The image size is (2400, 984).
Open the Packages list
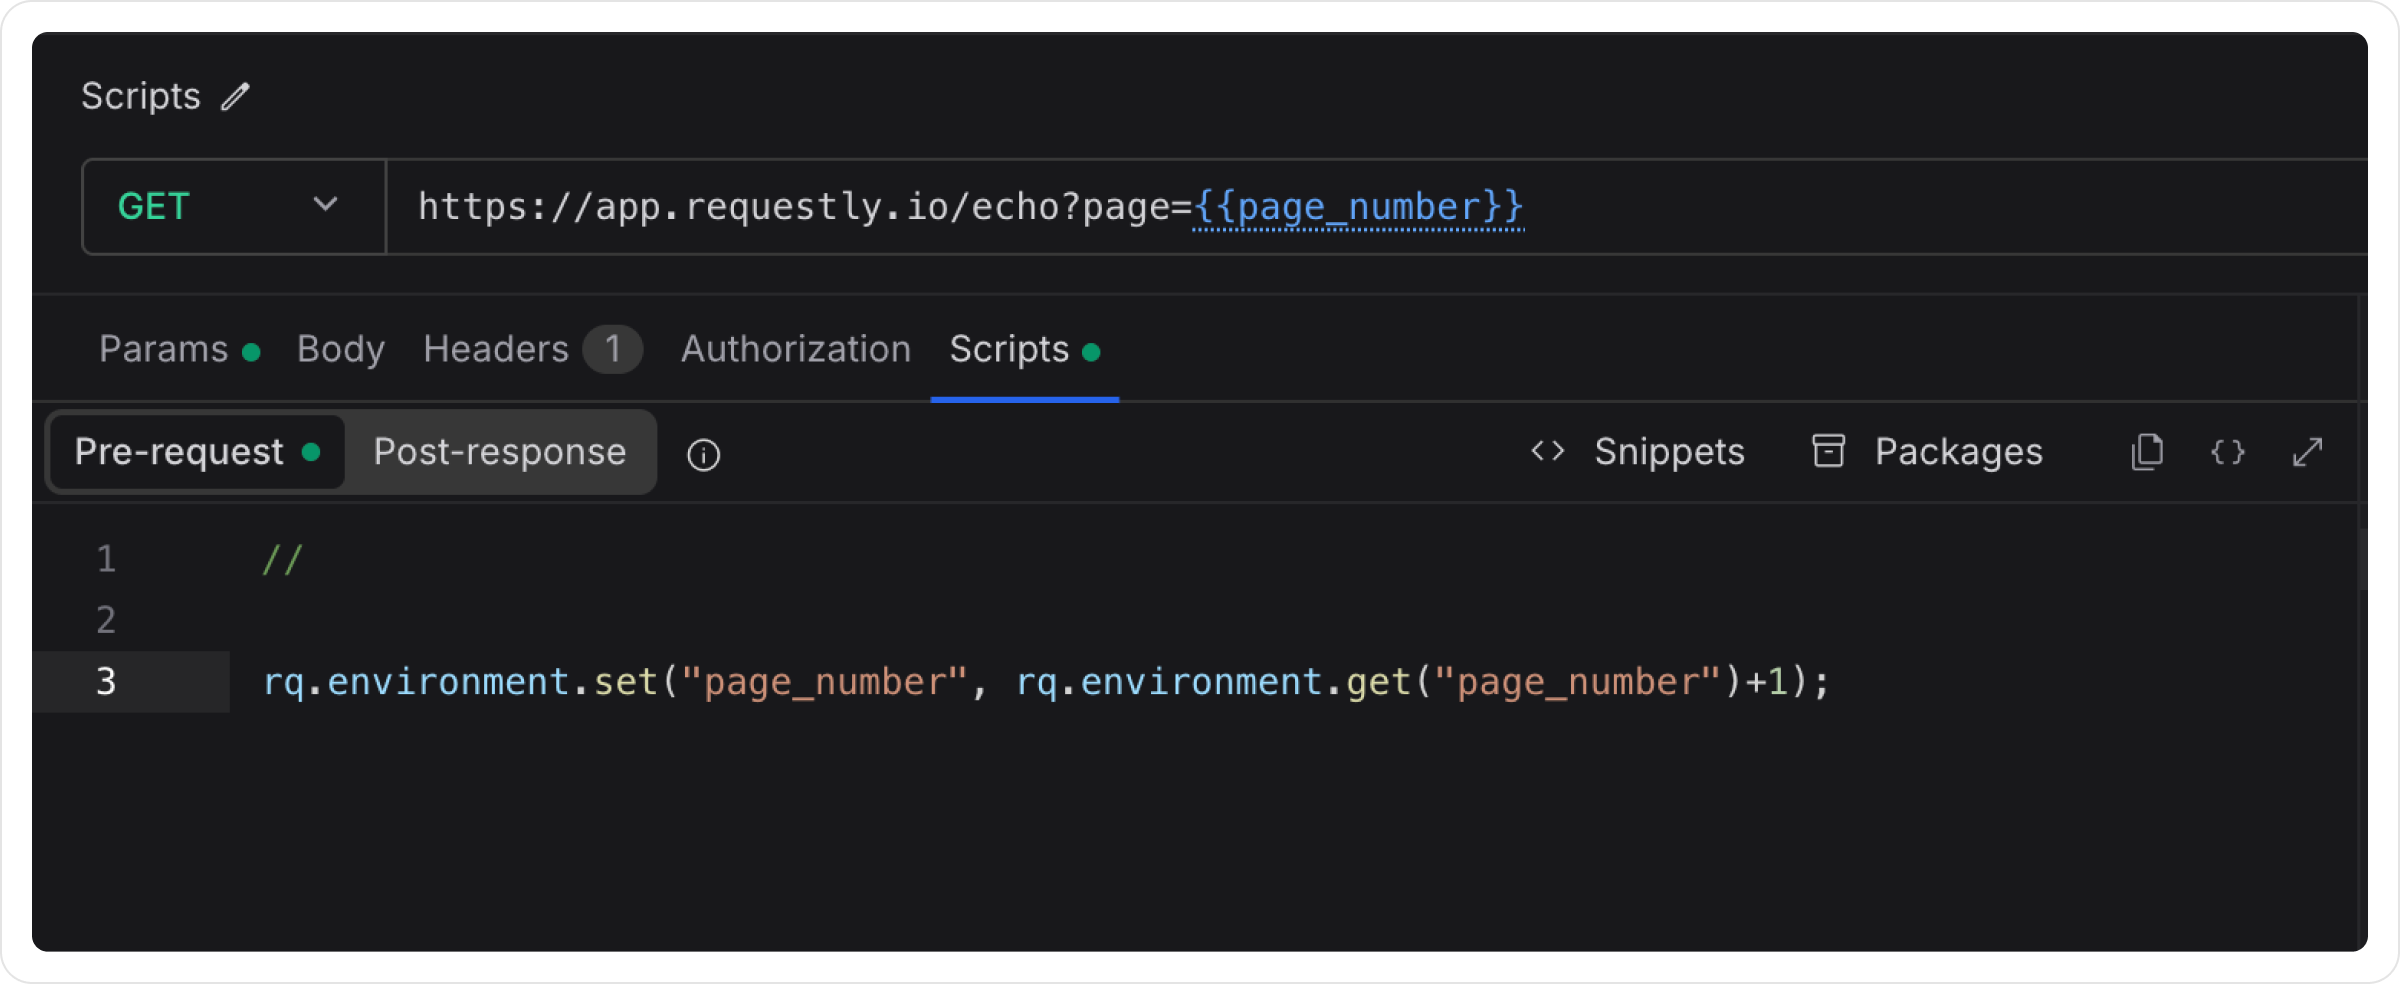point(1927,452)
